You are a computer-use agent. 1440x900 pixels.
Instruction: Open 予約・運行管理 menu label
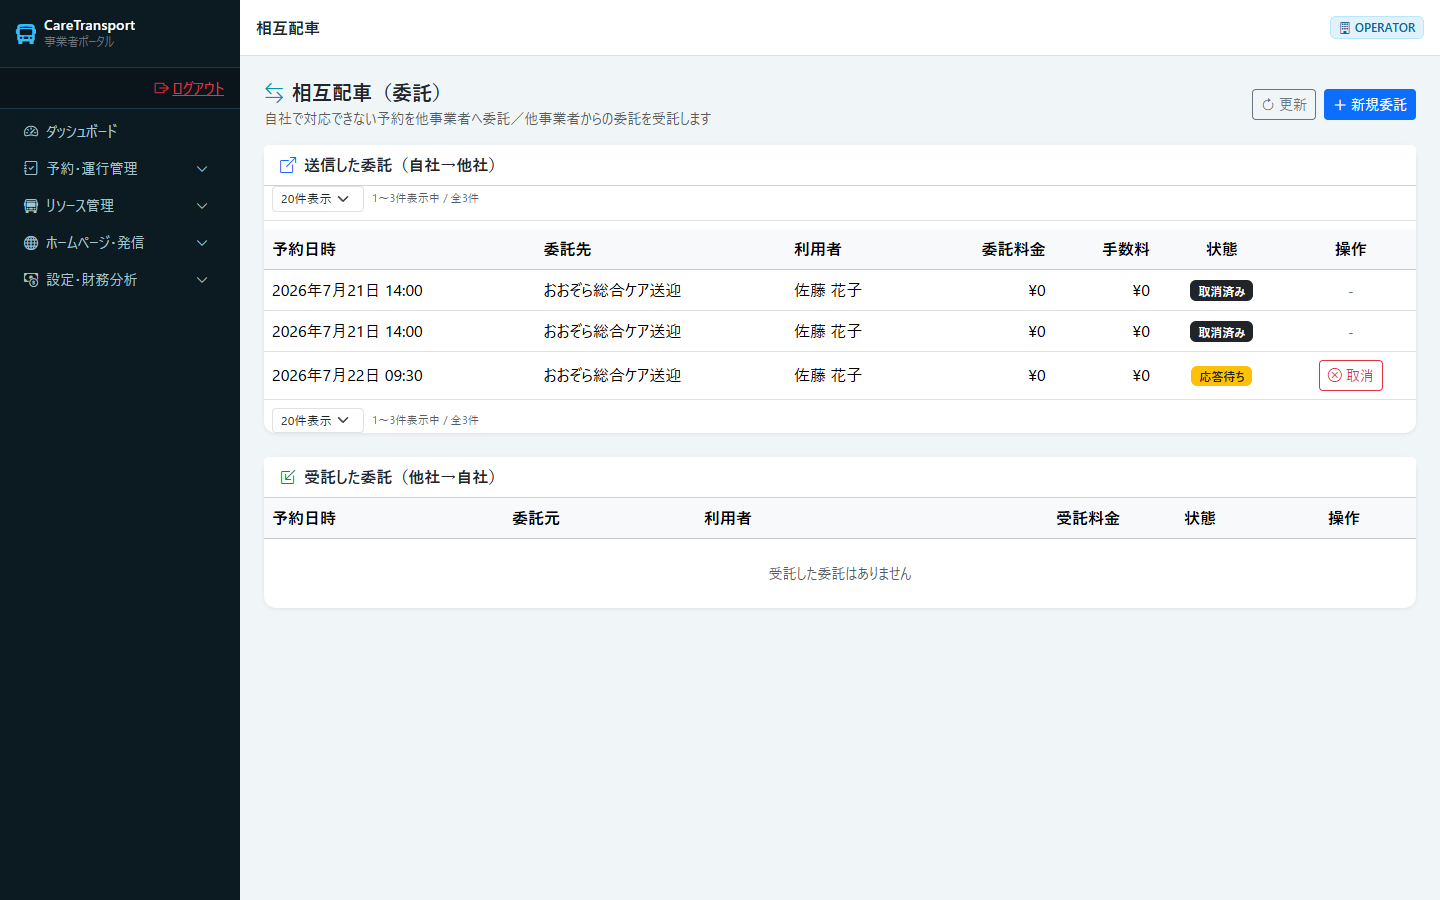click(x=92, y=169)
